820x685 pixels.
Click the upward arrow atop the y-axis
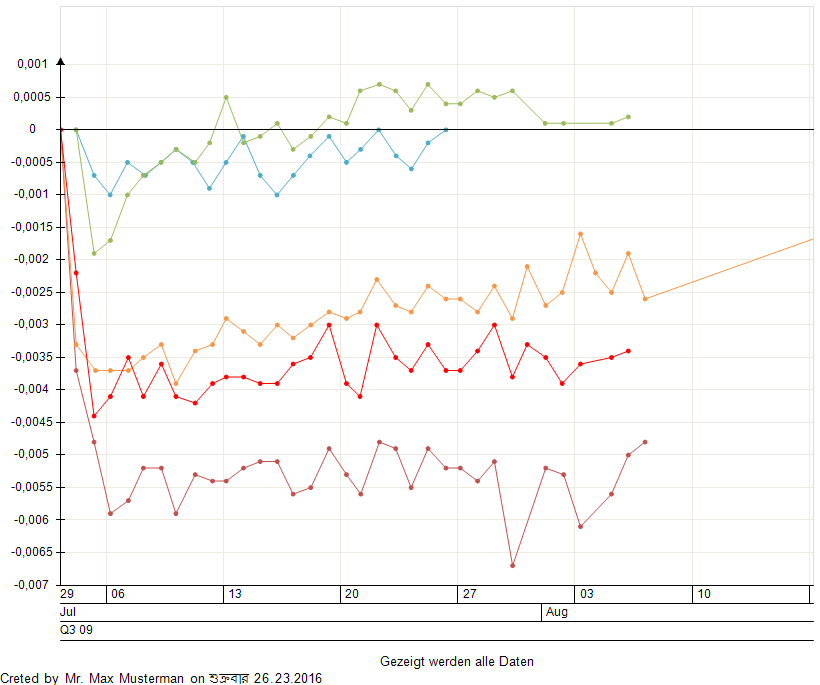[x=61, y=62]
